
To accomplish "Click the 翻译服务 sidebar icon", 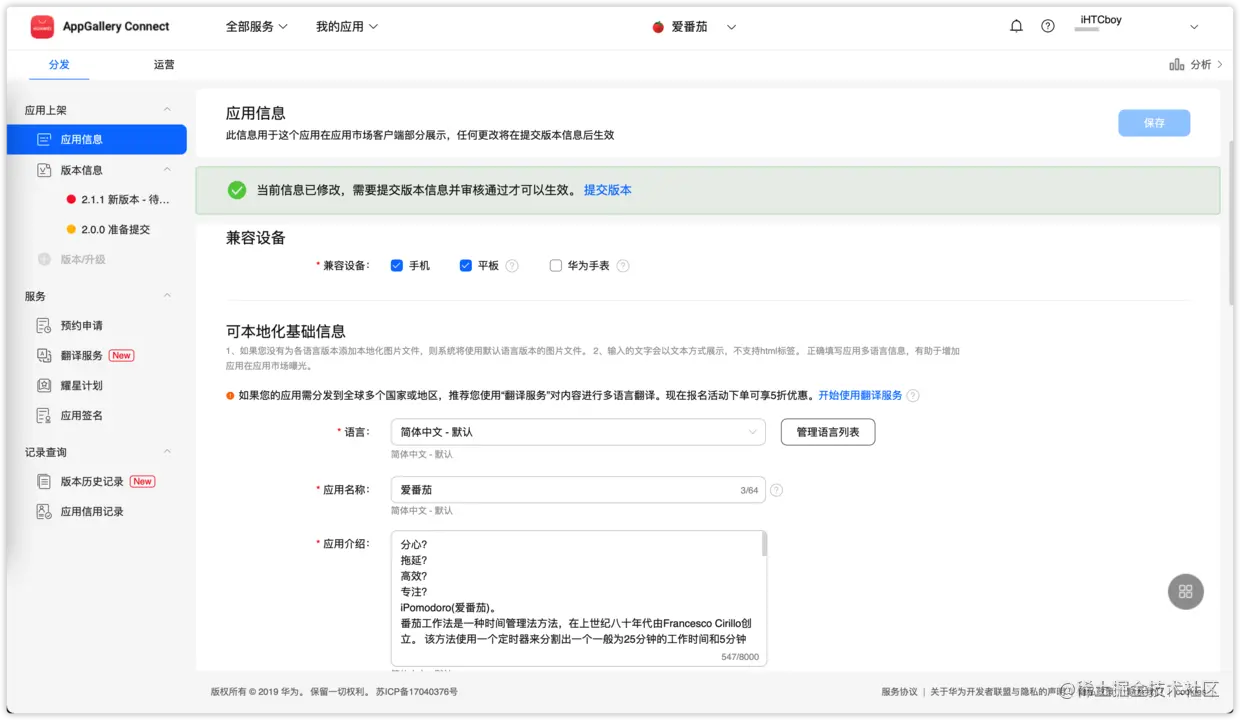I will pyautogui.click(x=44, y=356).
